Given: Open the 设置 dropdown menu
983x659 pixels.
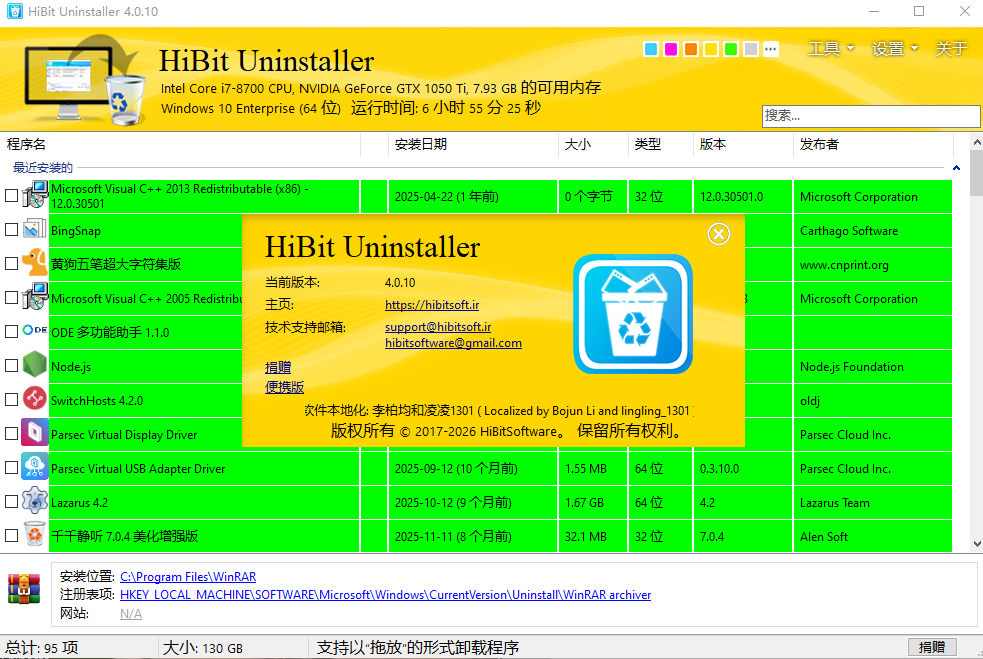Looking at the screenshot, I should (895, 49).
